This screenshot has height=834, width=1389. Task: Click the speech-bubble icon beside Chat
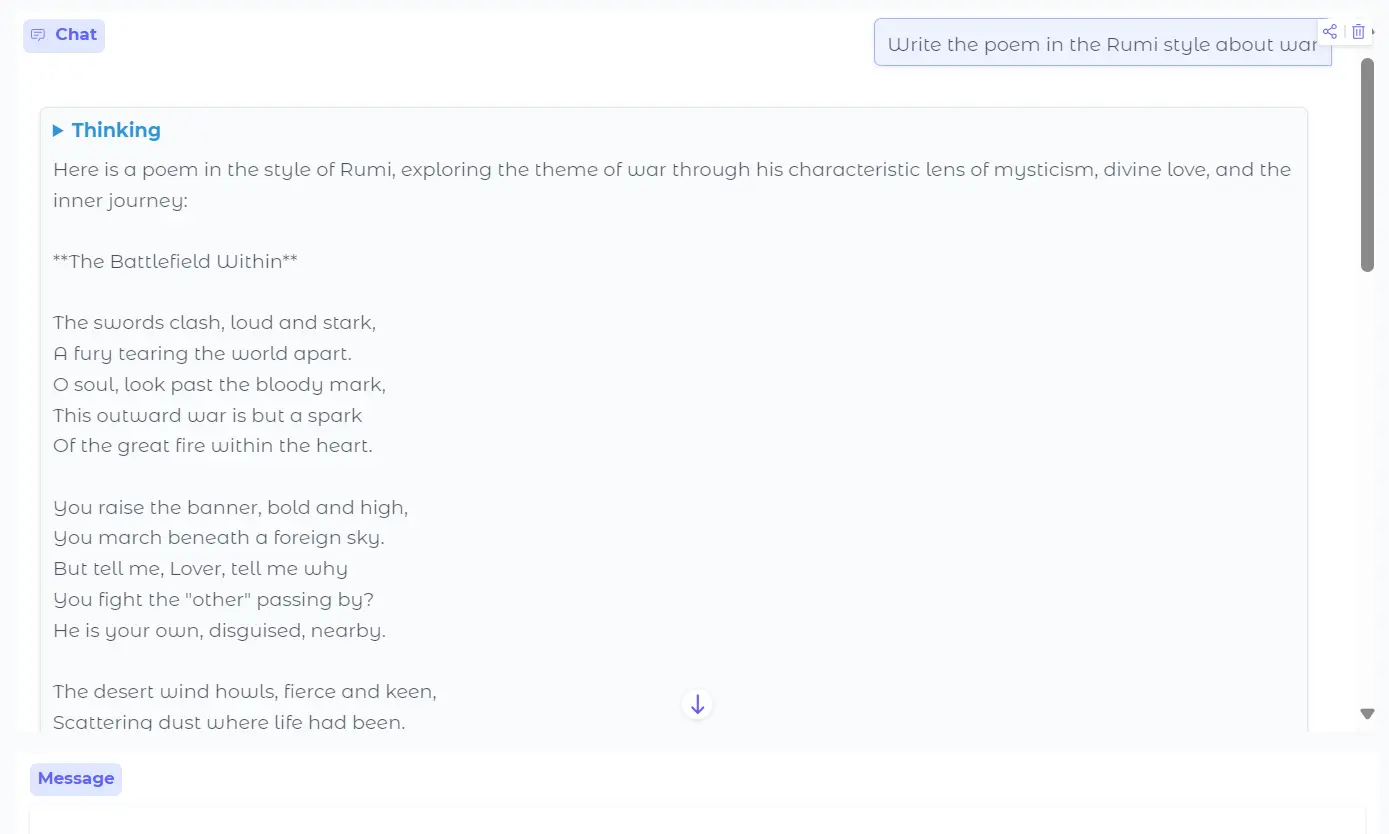point(38,34)
